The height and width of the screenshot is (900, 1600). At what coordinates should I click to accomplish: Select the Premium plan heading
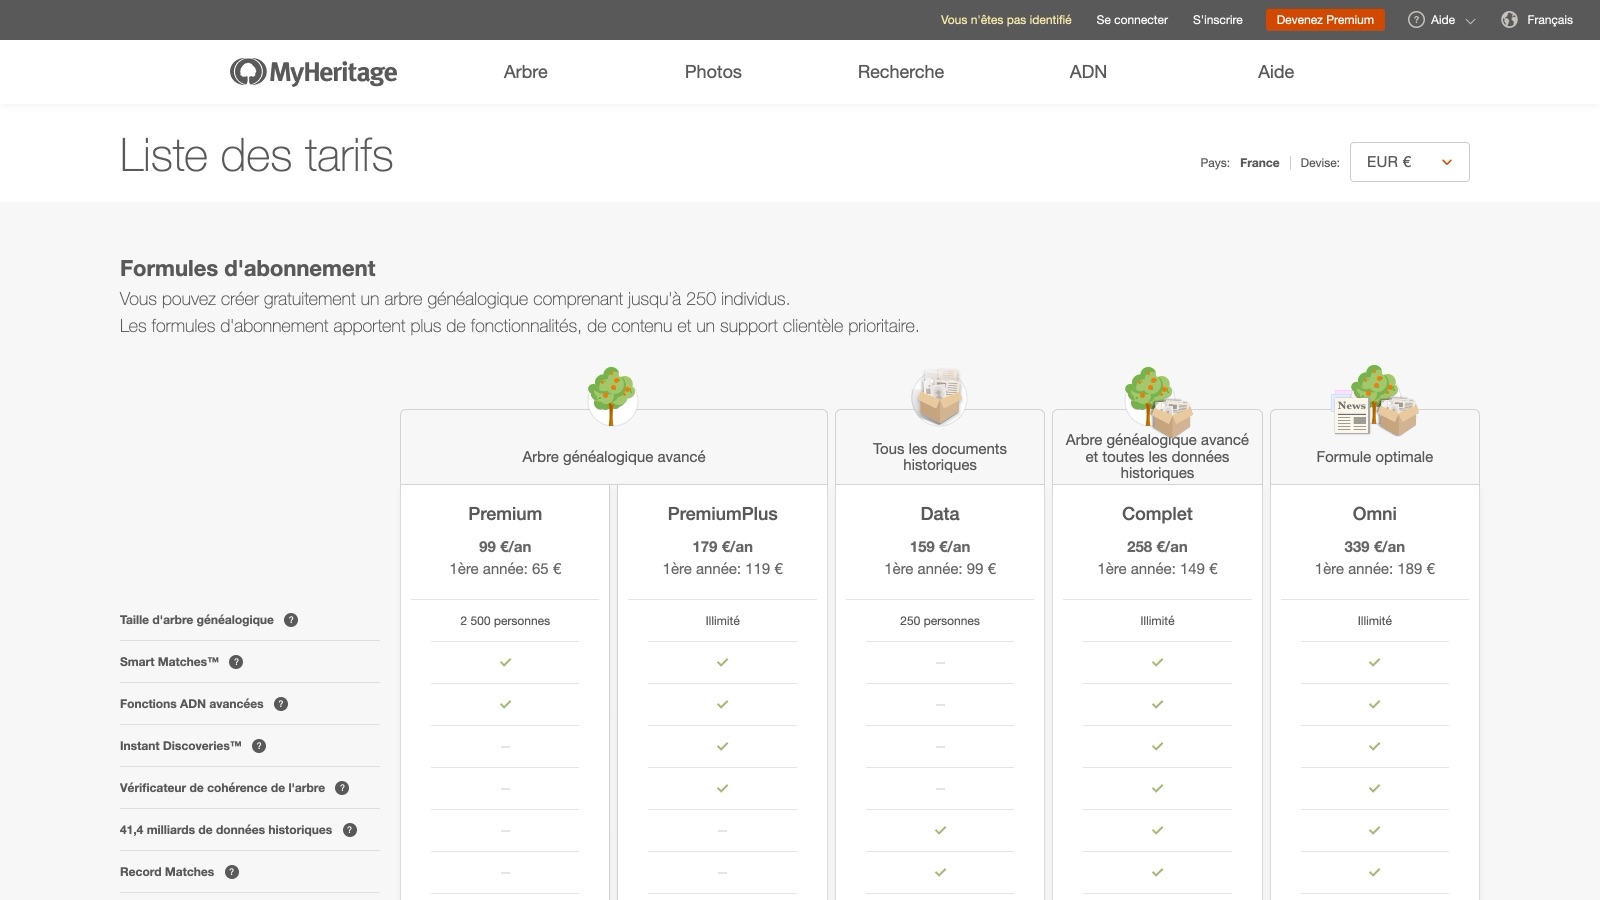coord(505,514)
